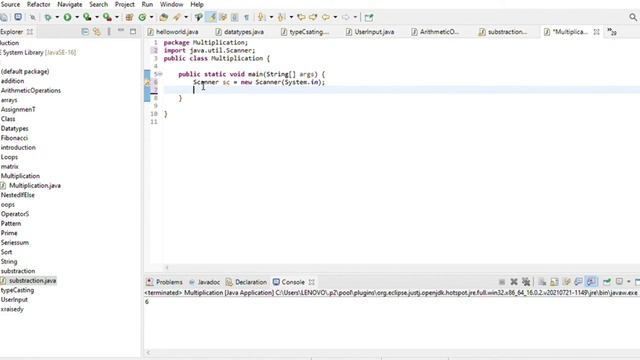Click the Next Annotation icon
640x360 pixels.
click(x=261, y=17)
